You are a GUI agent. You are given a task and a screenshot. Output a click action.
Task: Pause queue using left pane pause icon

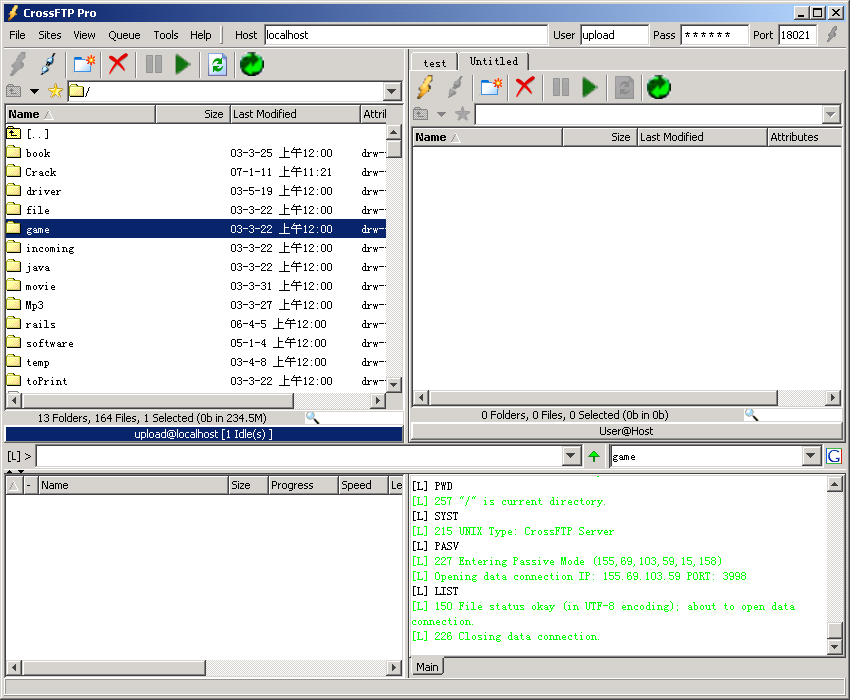[153, 65]
